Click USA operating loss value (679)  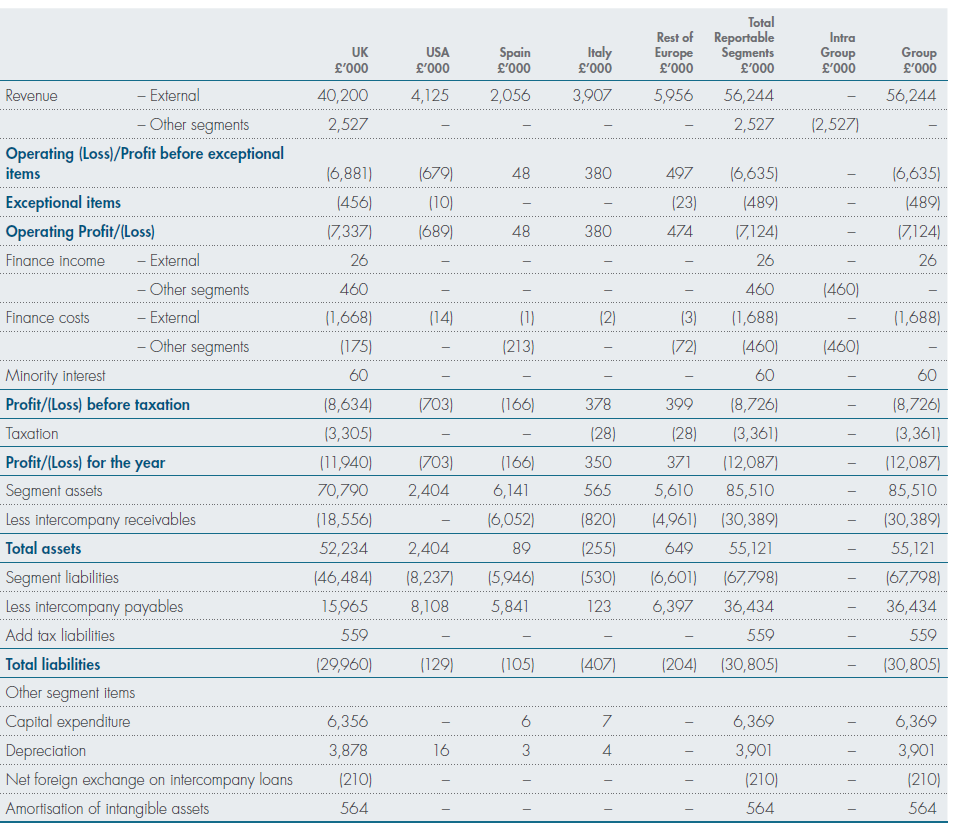coord(436,174)
